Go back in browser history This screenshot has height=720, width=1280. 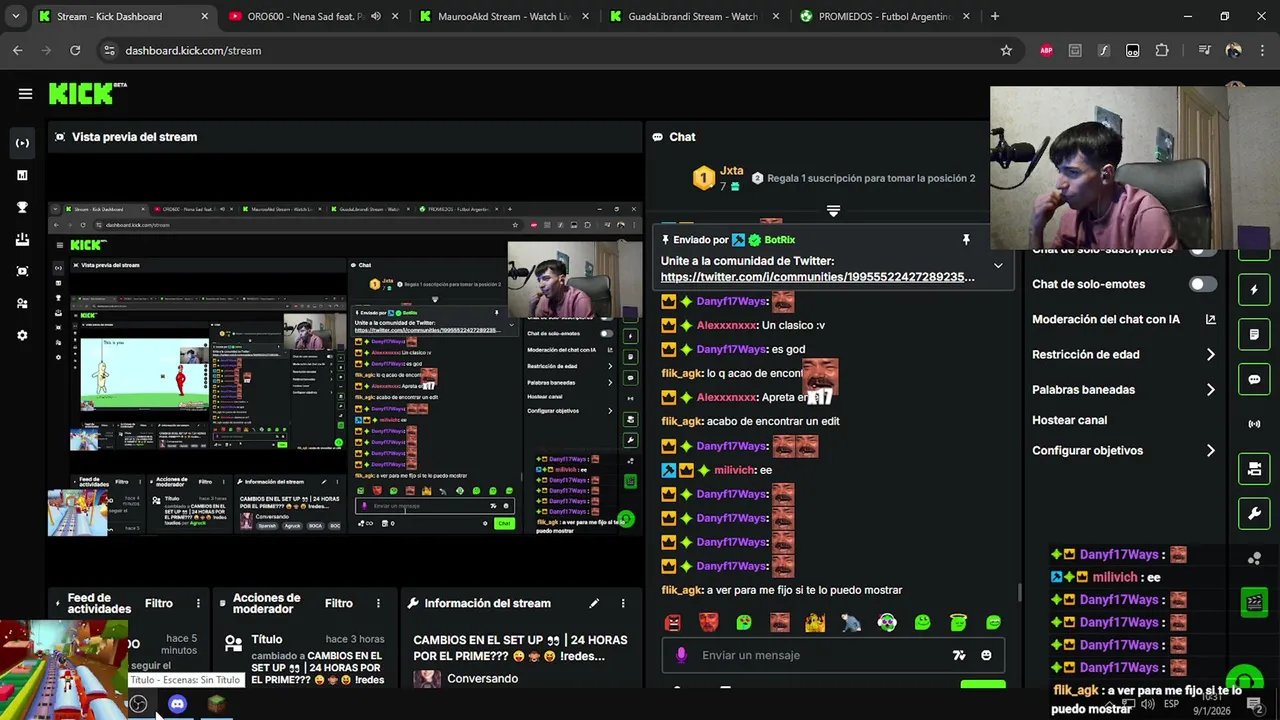tap(18, 50)
